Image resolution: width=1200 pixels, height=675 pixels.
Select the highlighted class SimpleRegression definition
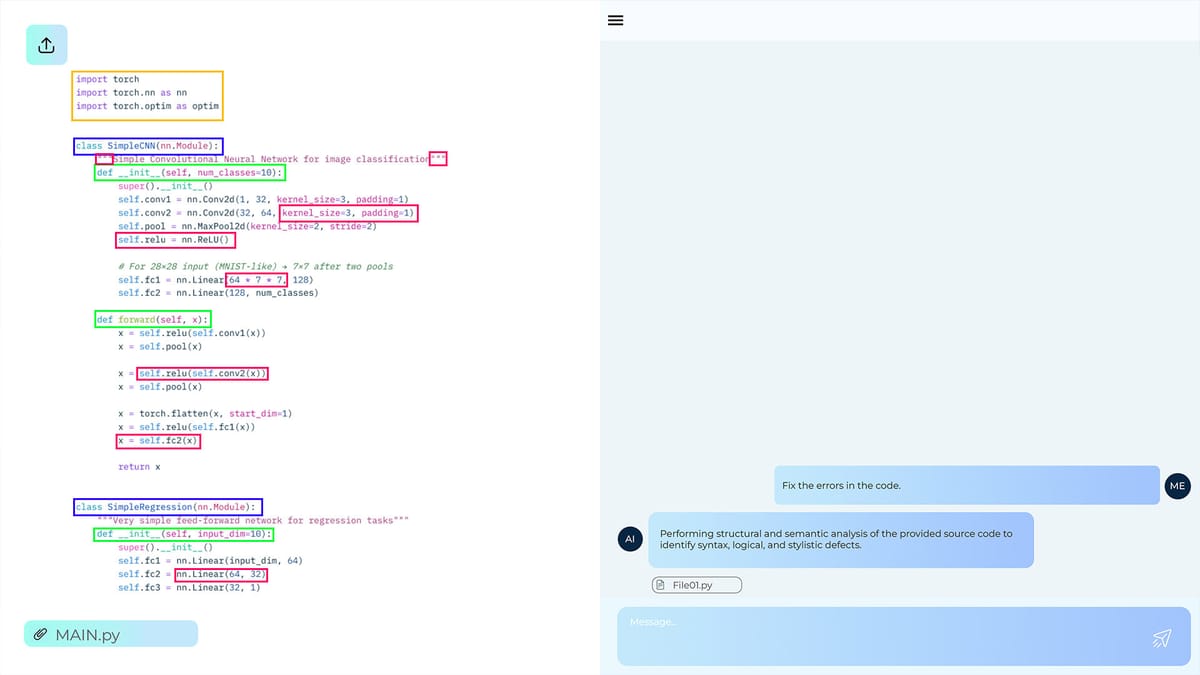[x=168, y=507]
